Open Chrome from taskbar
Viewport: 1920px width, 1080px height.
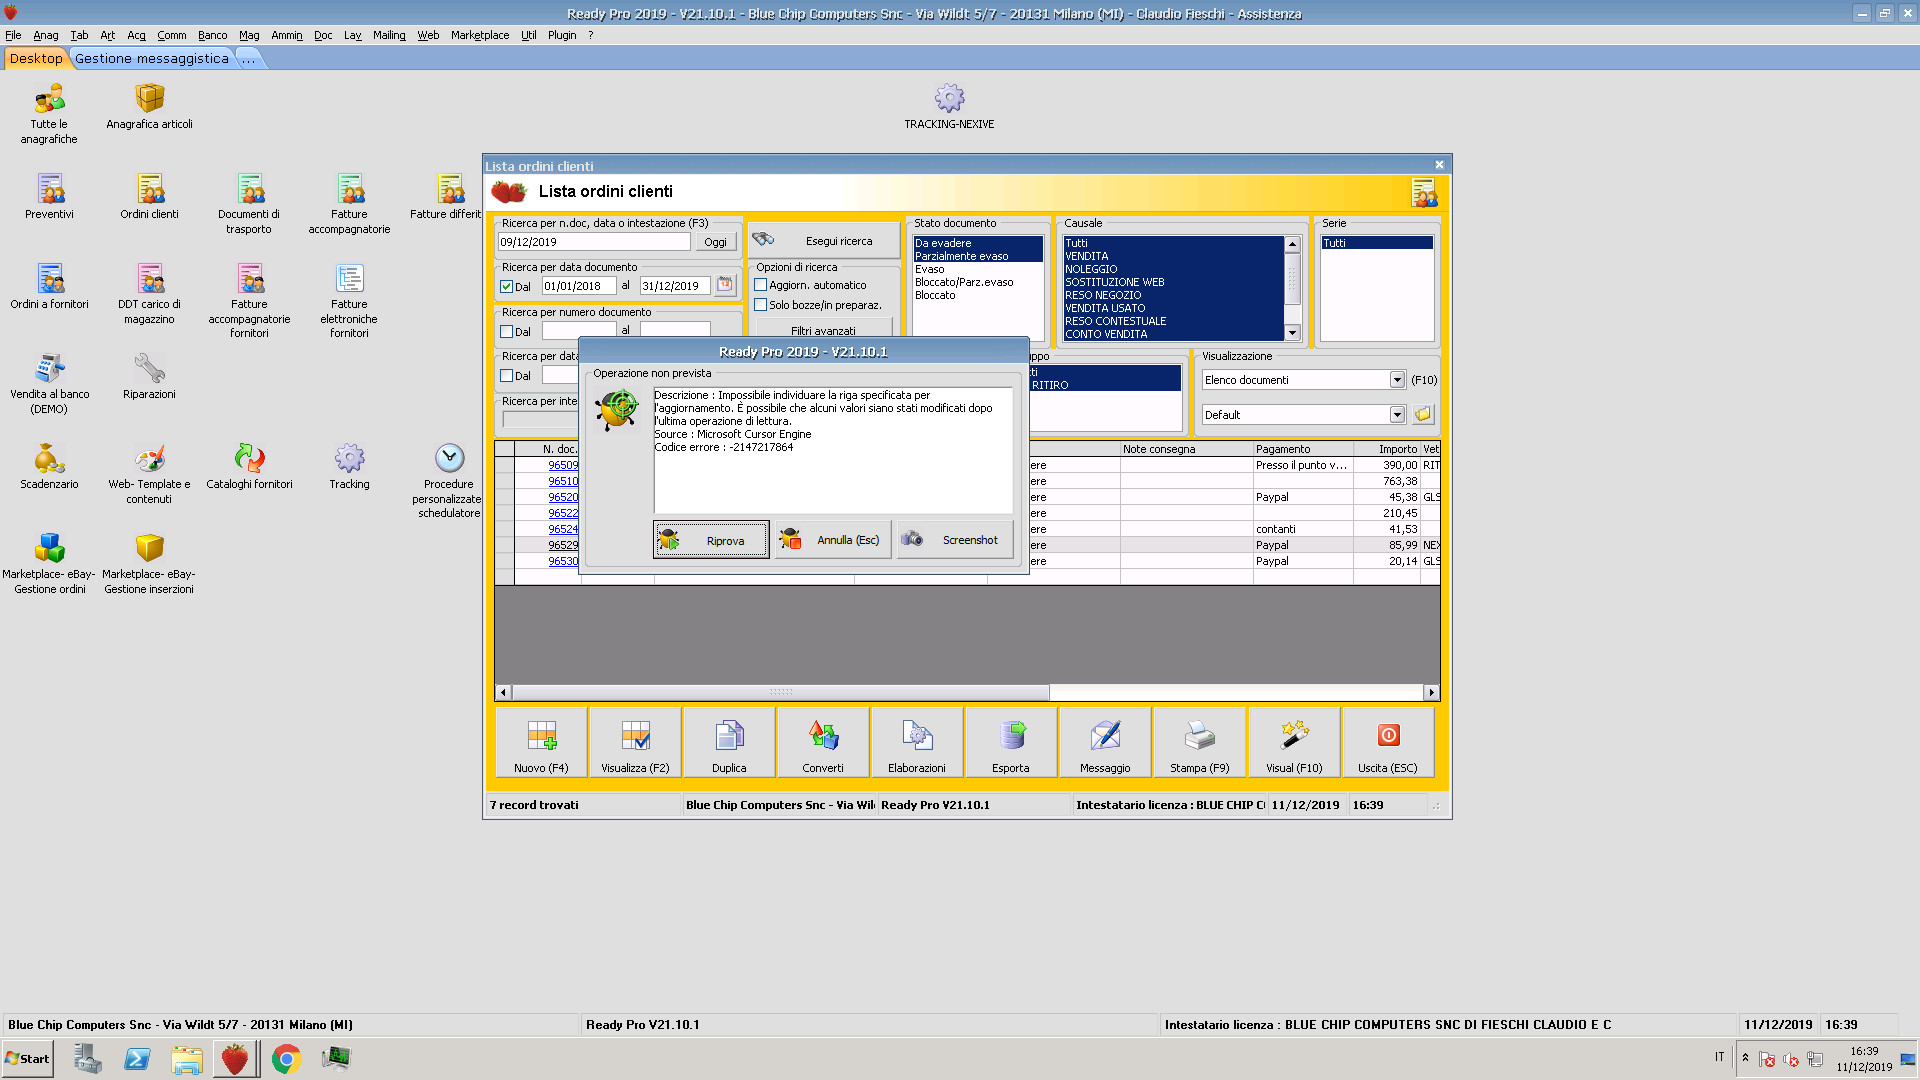tap(286, 1059)
